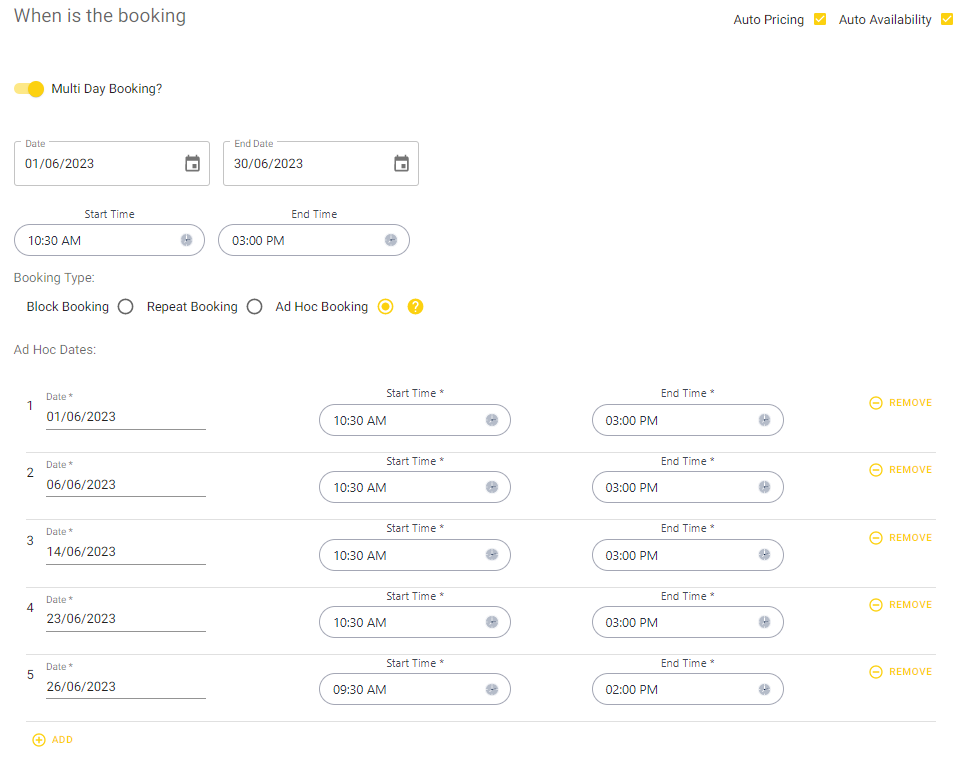The height and width of the screenshot is (772, 961).
Task: Click the Auto Availability label
Action: click(885, 20)
